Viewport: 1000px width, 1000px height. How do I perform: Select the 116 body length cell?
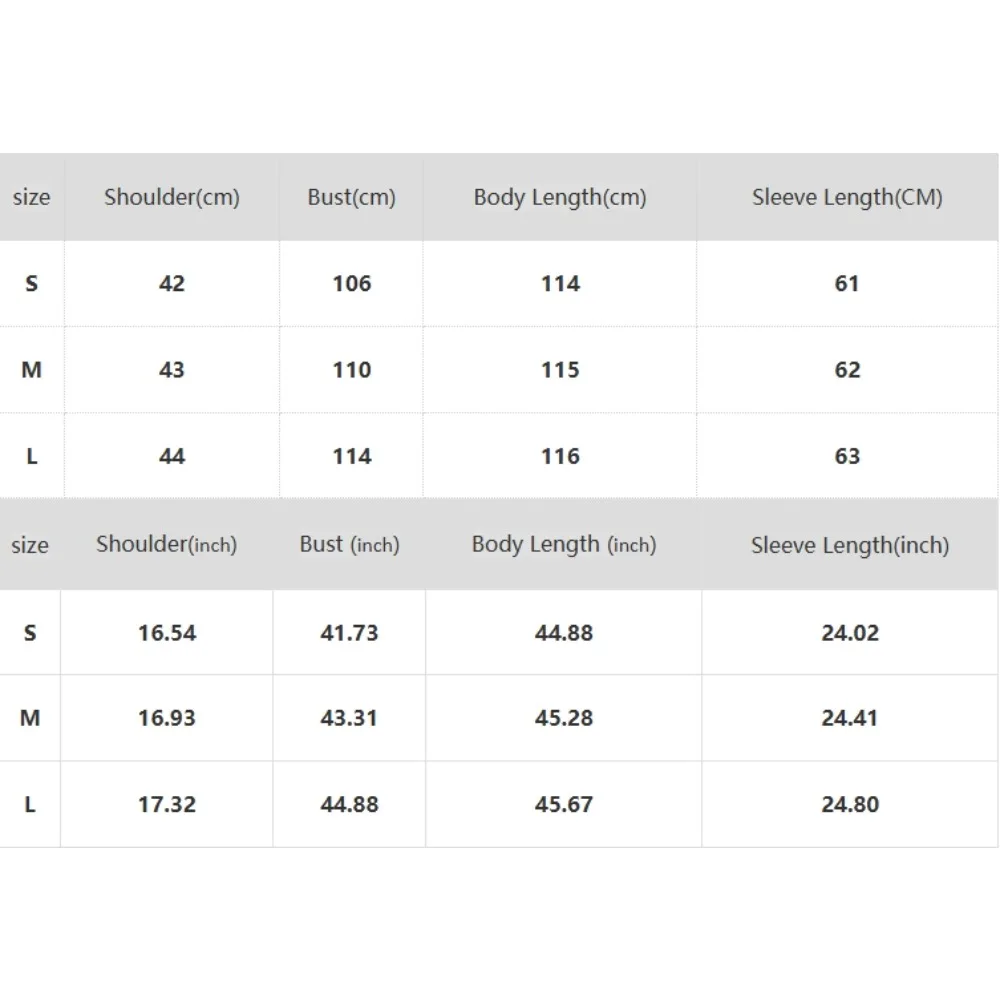pos(560,456)
